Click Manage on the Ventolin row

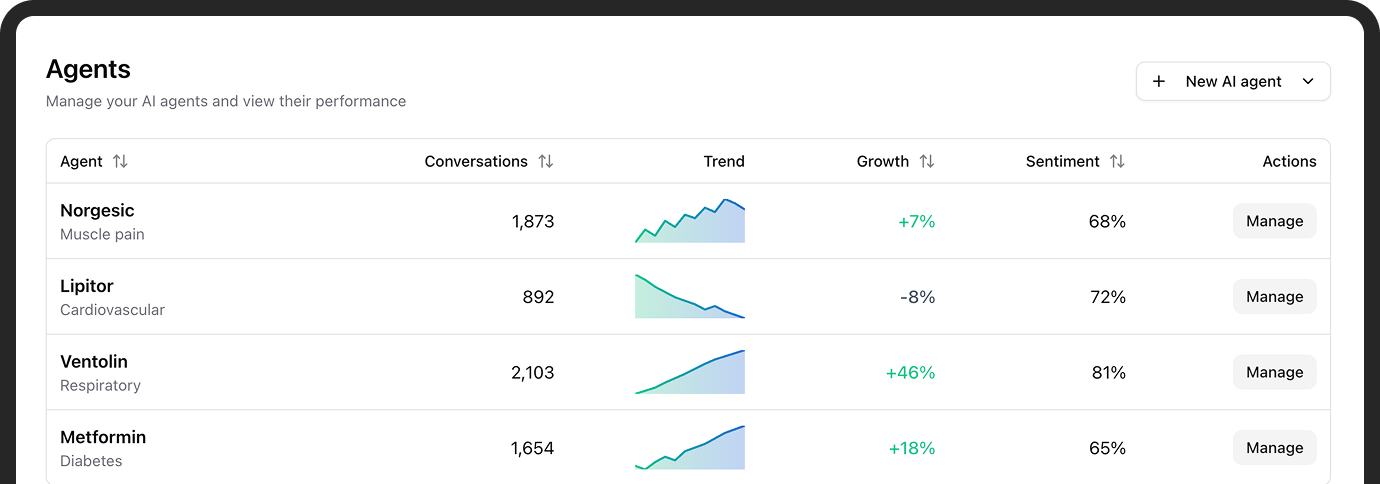[1274, 372]
